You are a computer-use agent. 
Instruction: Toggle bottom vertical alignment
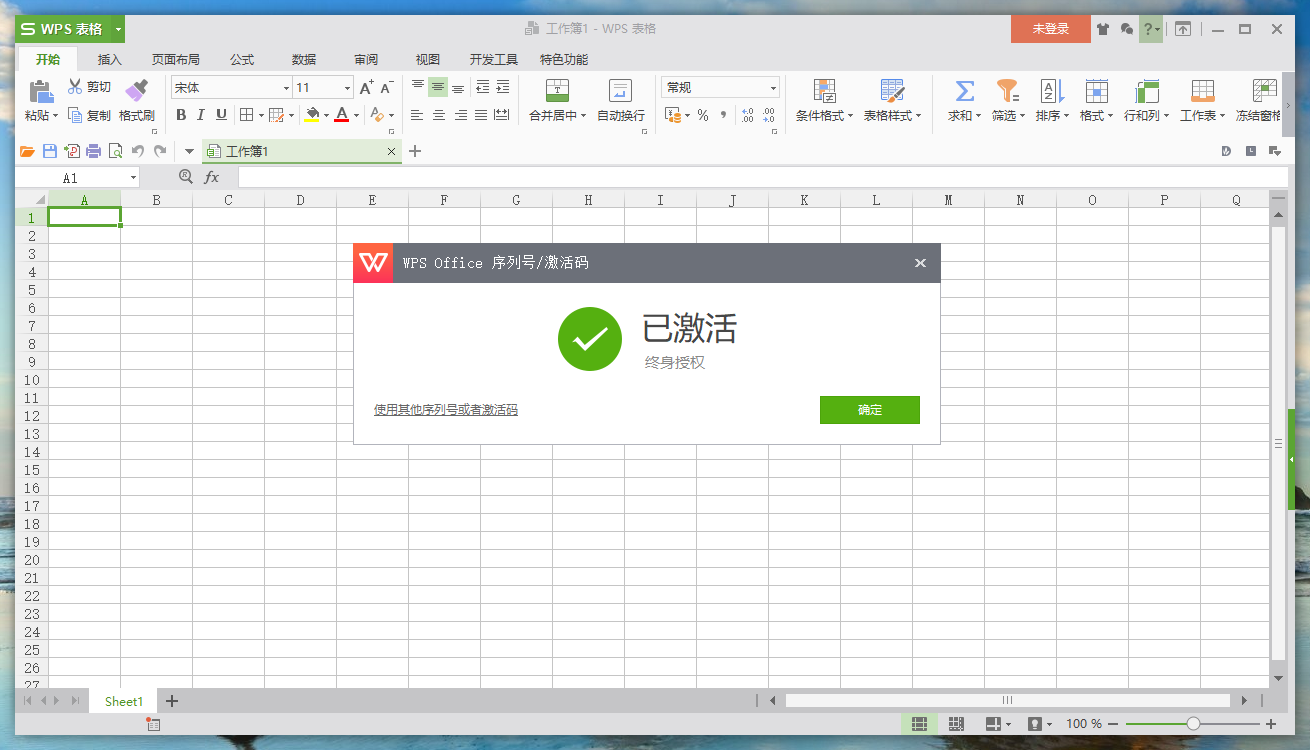pyautogui.click(x=458, y=87)
